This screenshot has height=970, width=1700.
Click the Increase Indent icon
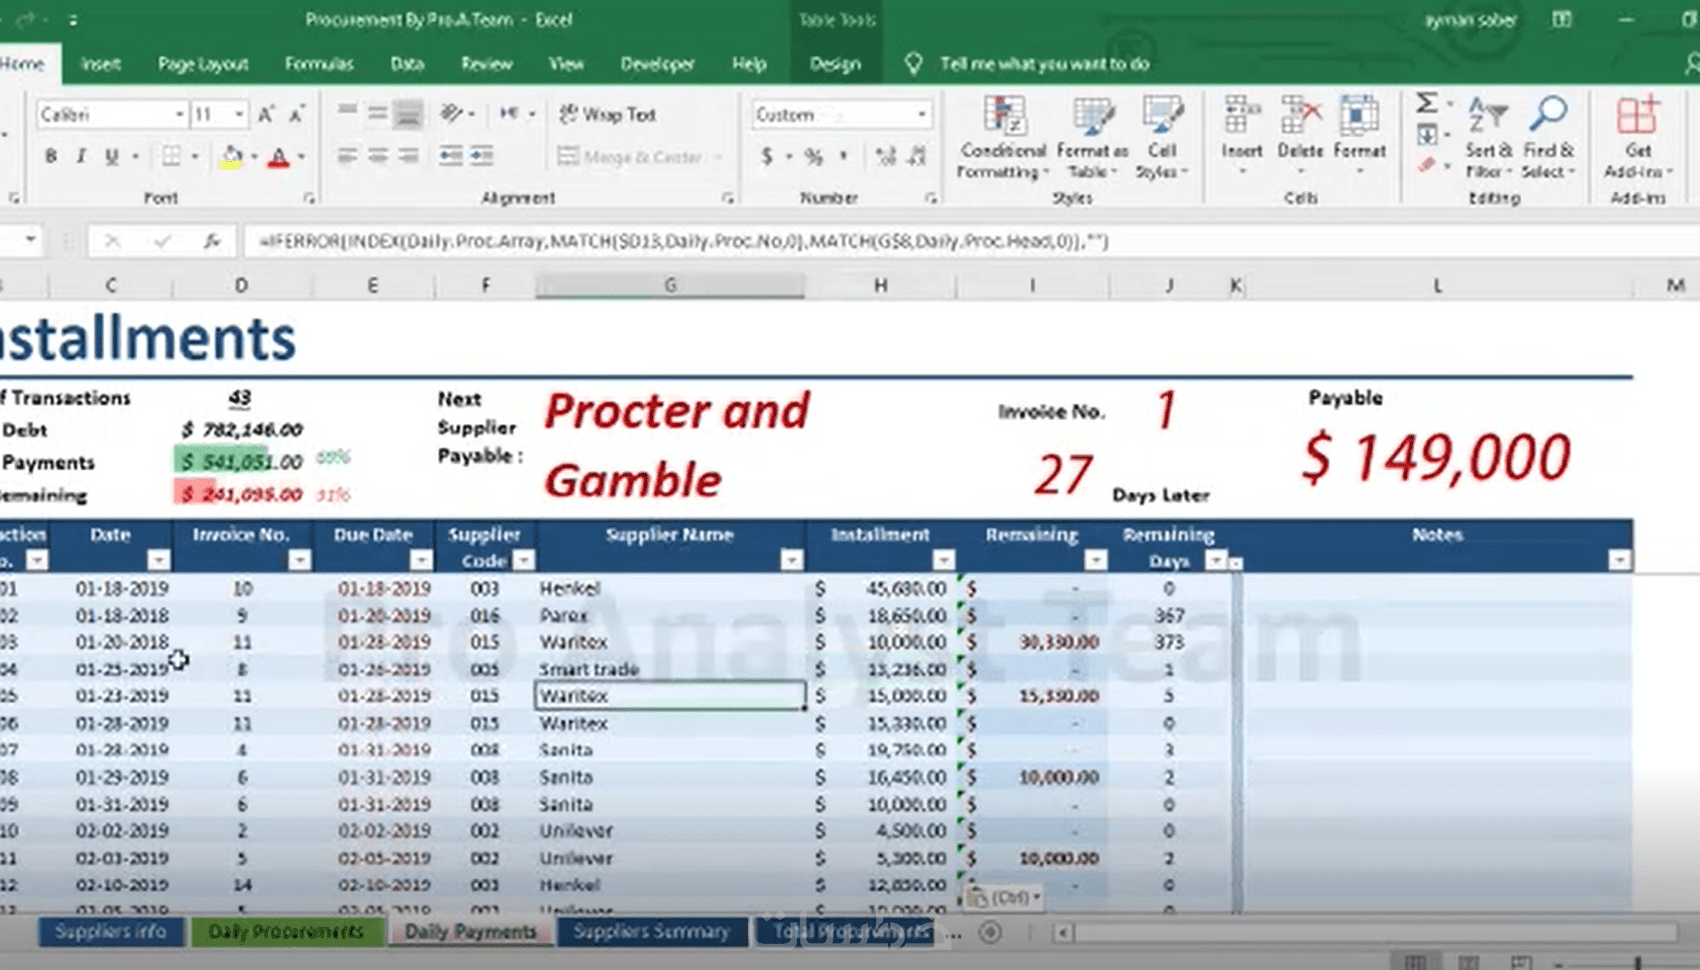(x=482, y=156)
